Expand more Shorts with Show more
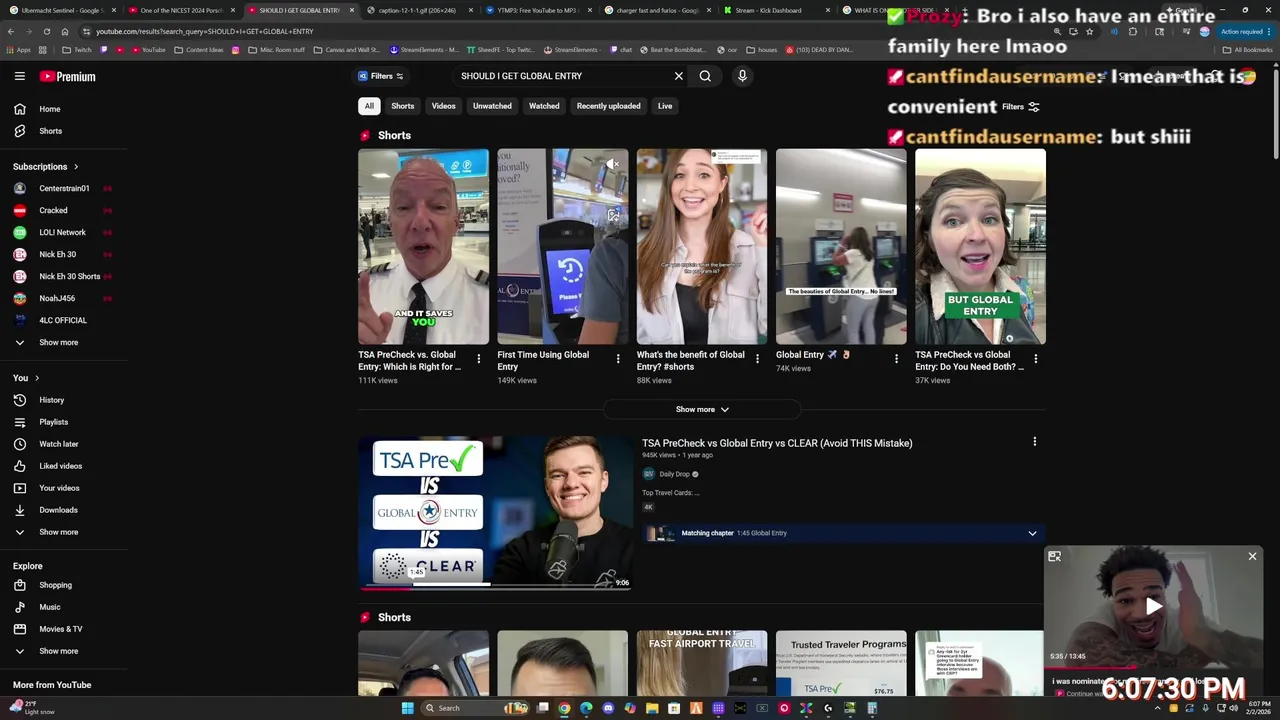Screen dimensions: 1280x720 click(x=702, y=409)
